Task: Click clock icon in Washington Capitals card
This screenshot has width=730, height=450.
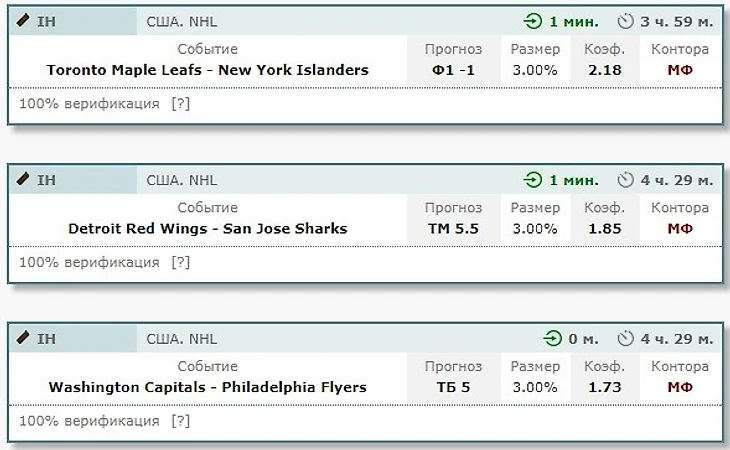Action: [x=626, y=339]
